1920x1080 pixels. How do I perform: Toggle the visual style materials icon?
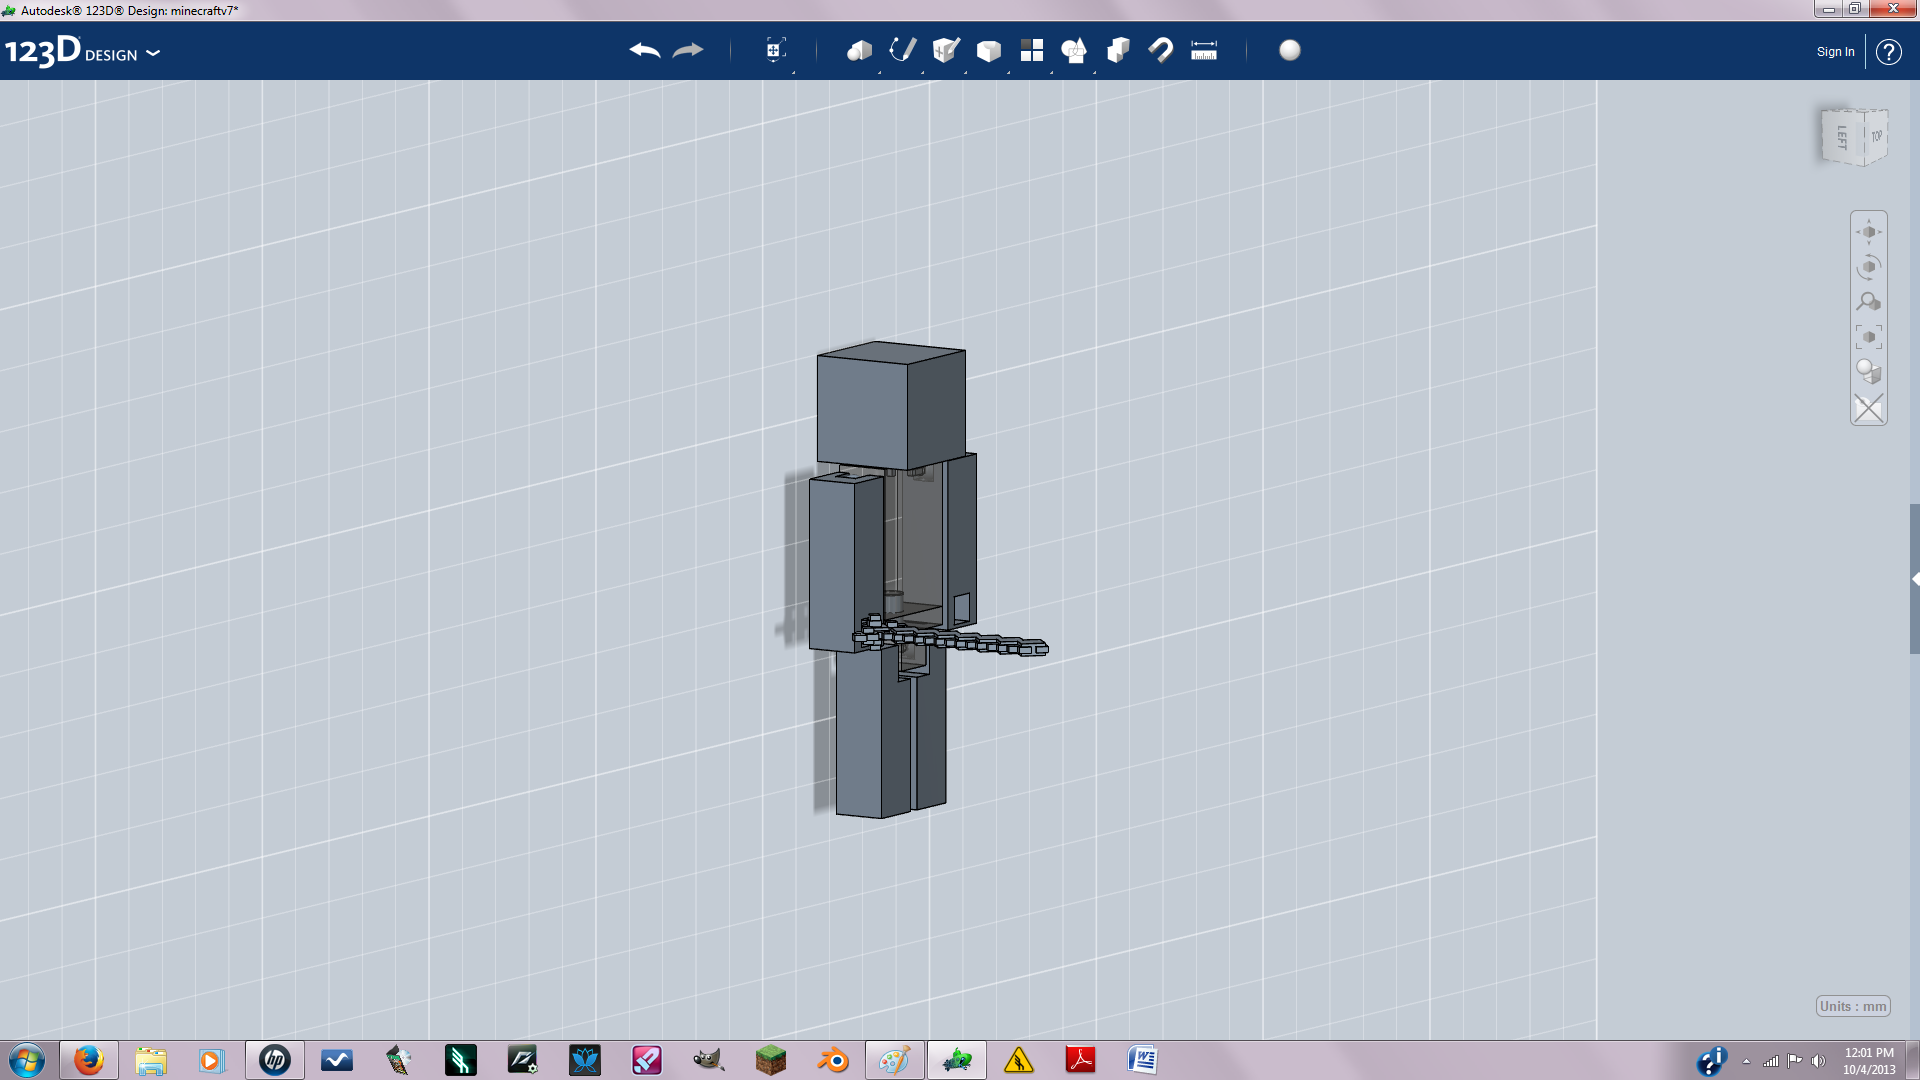coord(1868,372)
